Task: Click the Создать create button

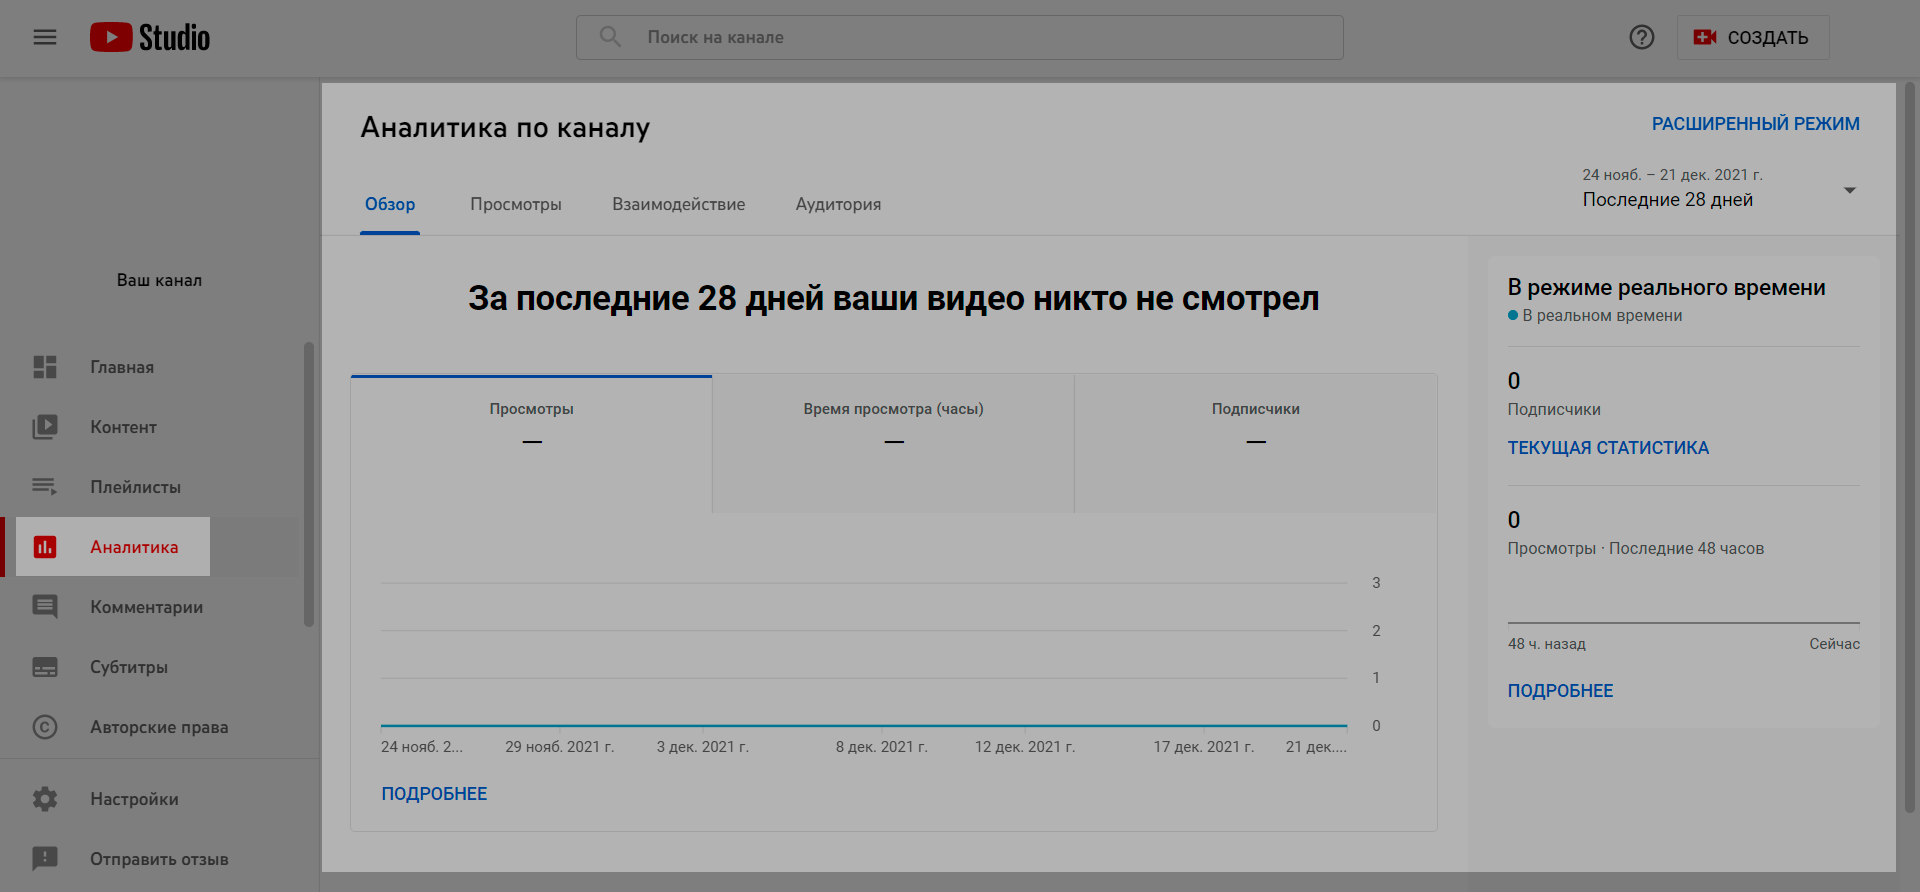Action: point(1752,37)
